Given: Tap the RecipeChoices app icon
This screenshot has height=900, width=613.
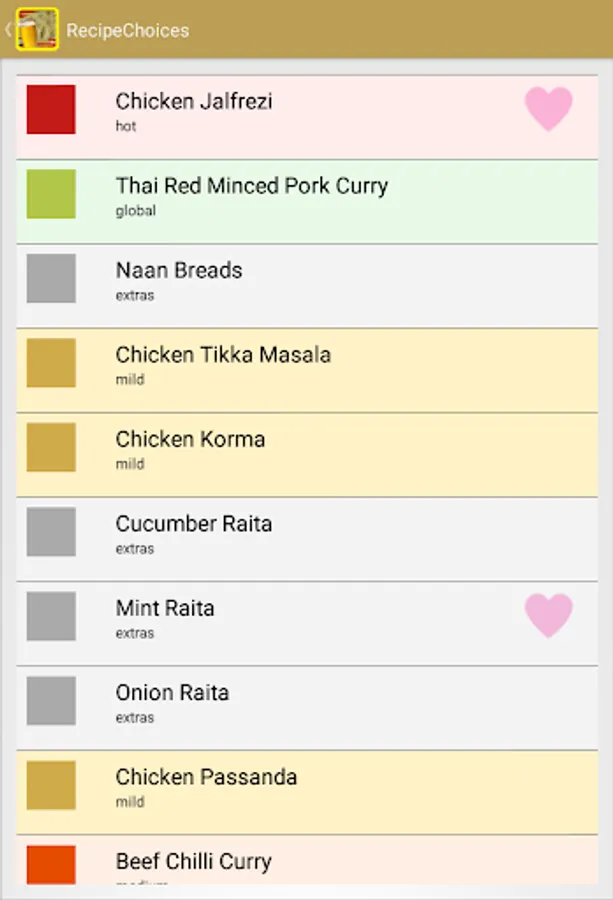Looking at the screenshot, I should [37, 30].
